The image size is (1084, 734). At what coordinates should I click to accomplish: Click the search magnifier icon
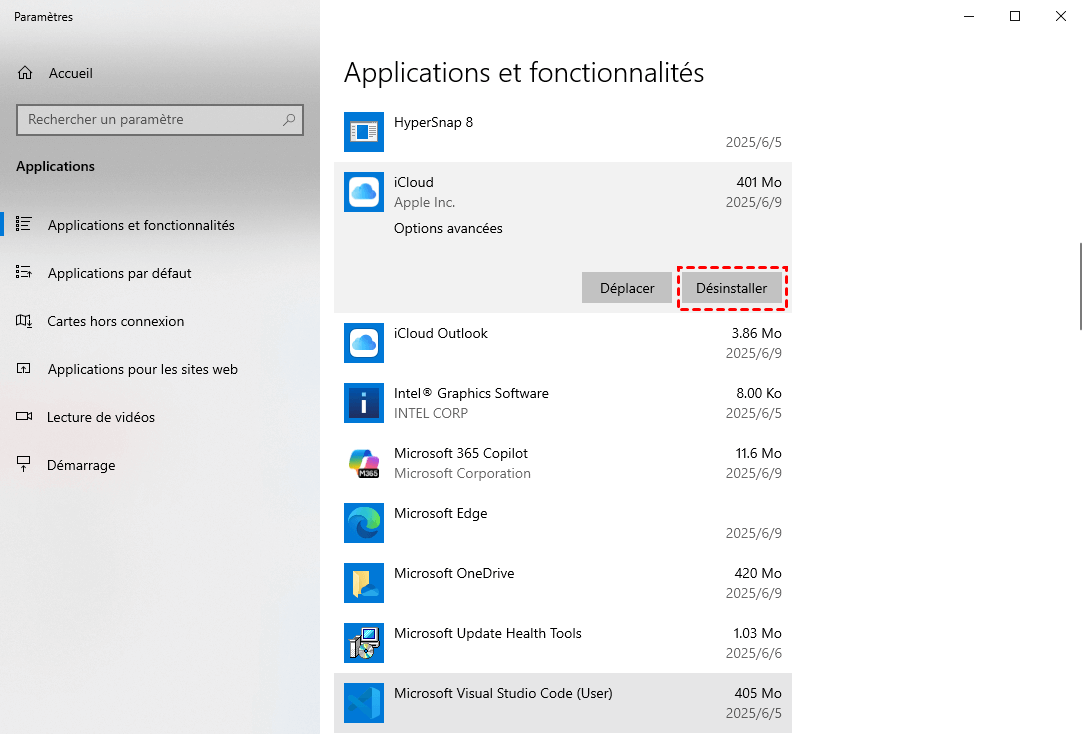pos(289,120)
